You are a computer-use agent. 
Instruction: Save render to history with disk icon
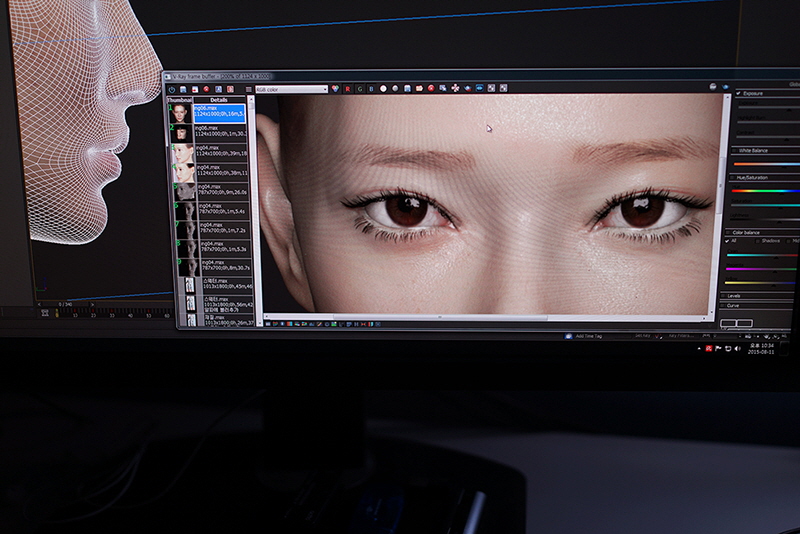click(x=183, y=89)
